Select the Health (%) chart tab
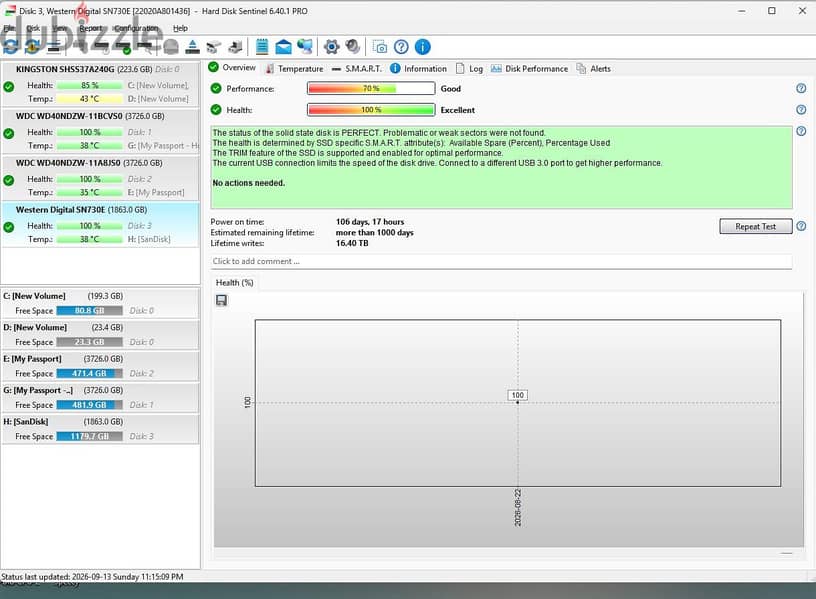This screenshot has width=816, height=599. 234,283
